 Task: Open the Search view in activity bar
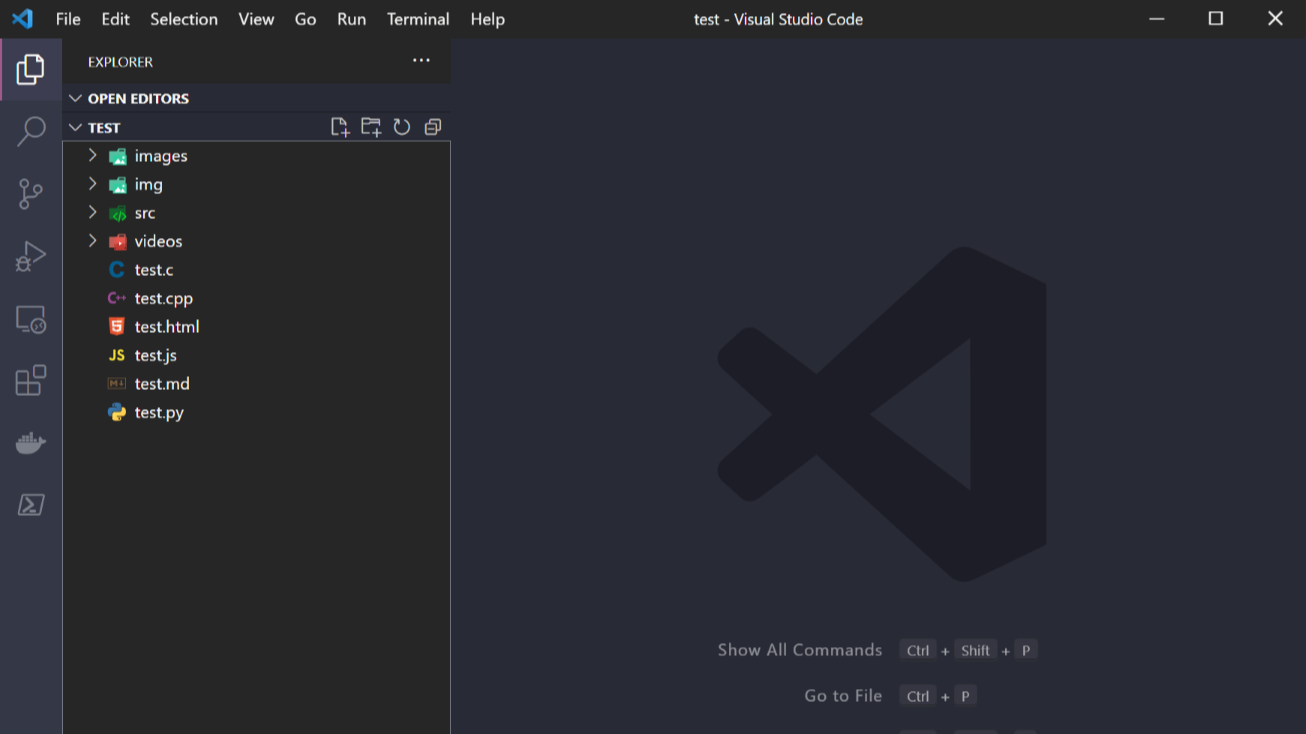click(31, 131)
